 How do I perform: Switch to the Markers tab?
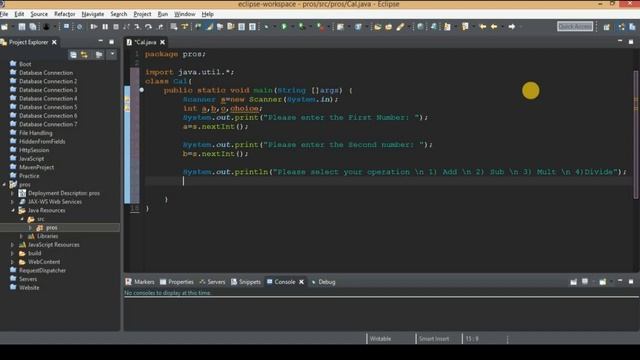click(x=140, y=282)
